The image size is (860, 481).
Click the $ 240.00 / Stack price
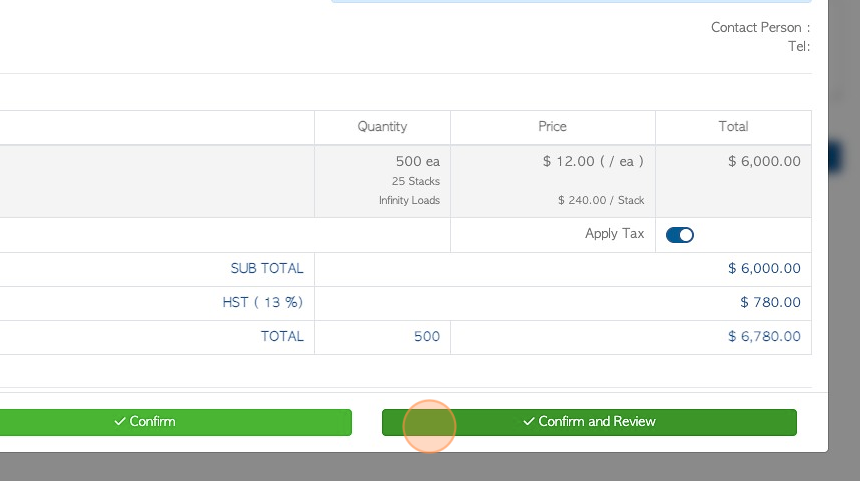[601, 200]
